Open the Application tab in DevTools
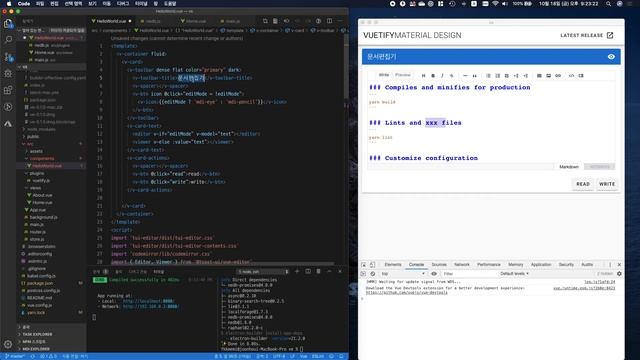 coord(541,264)
